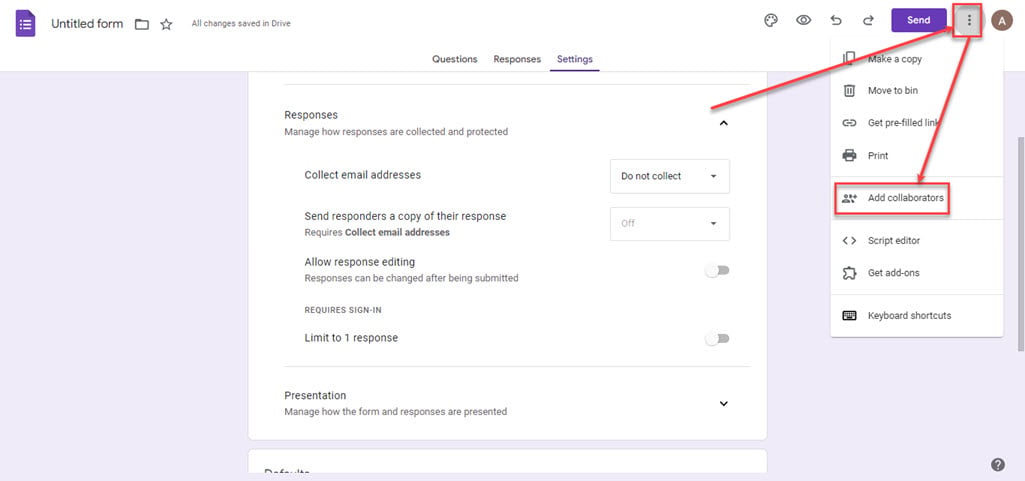Click the move to folder icon
This screenshot has height=481, width=1025.
142,24
